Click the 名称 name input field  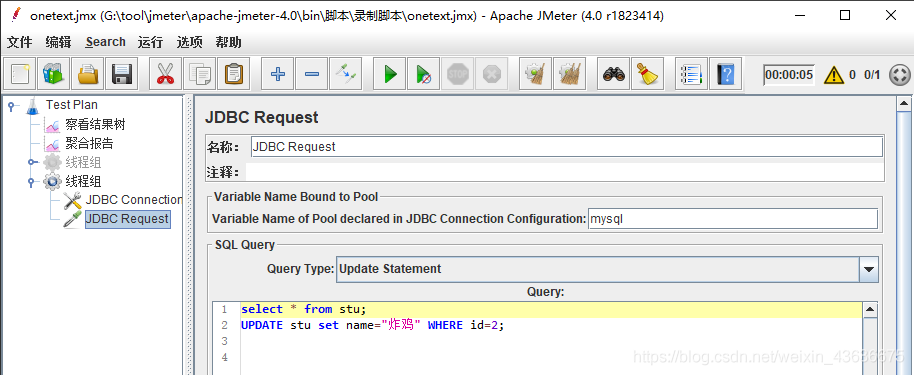[567, 147]
